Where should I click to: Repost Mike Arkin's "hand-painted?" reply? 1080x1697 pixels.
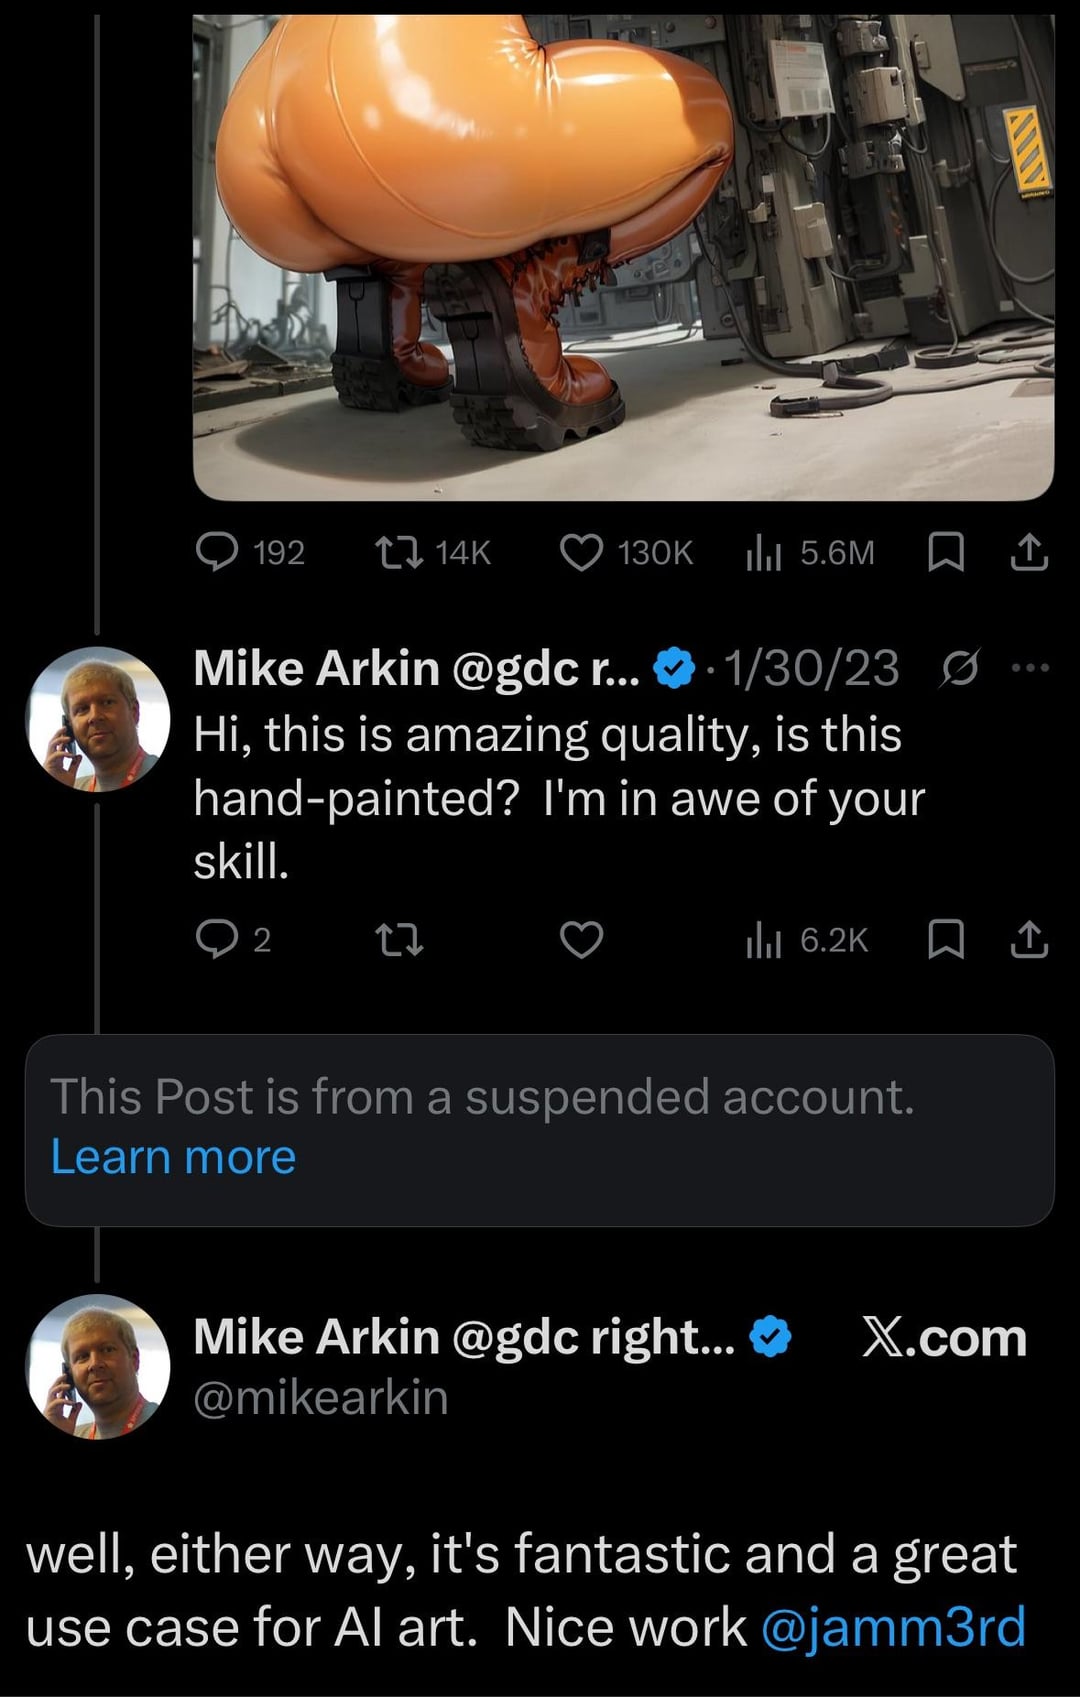click(x=399, y=940)
